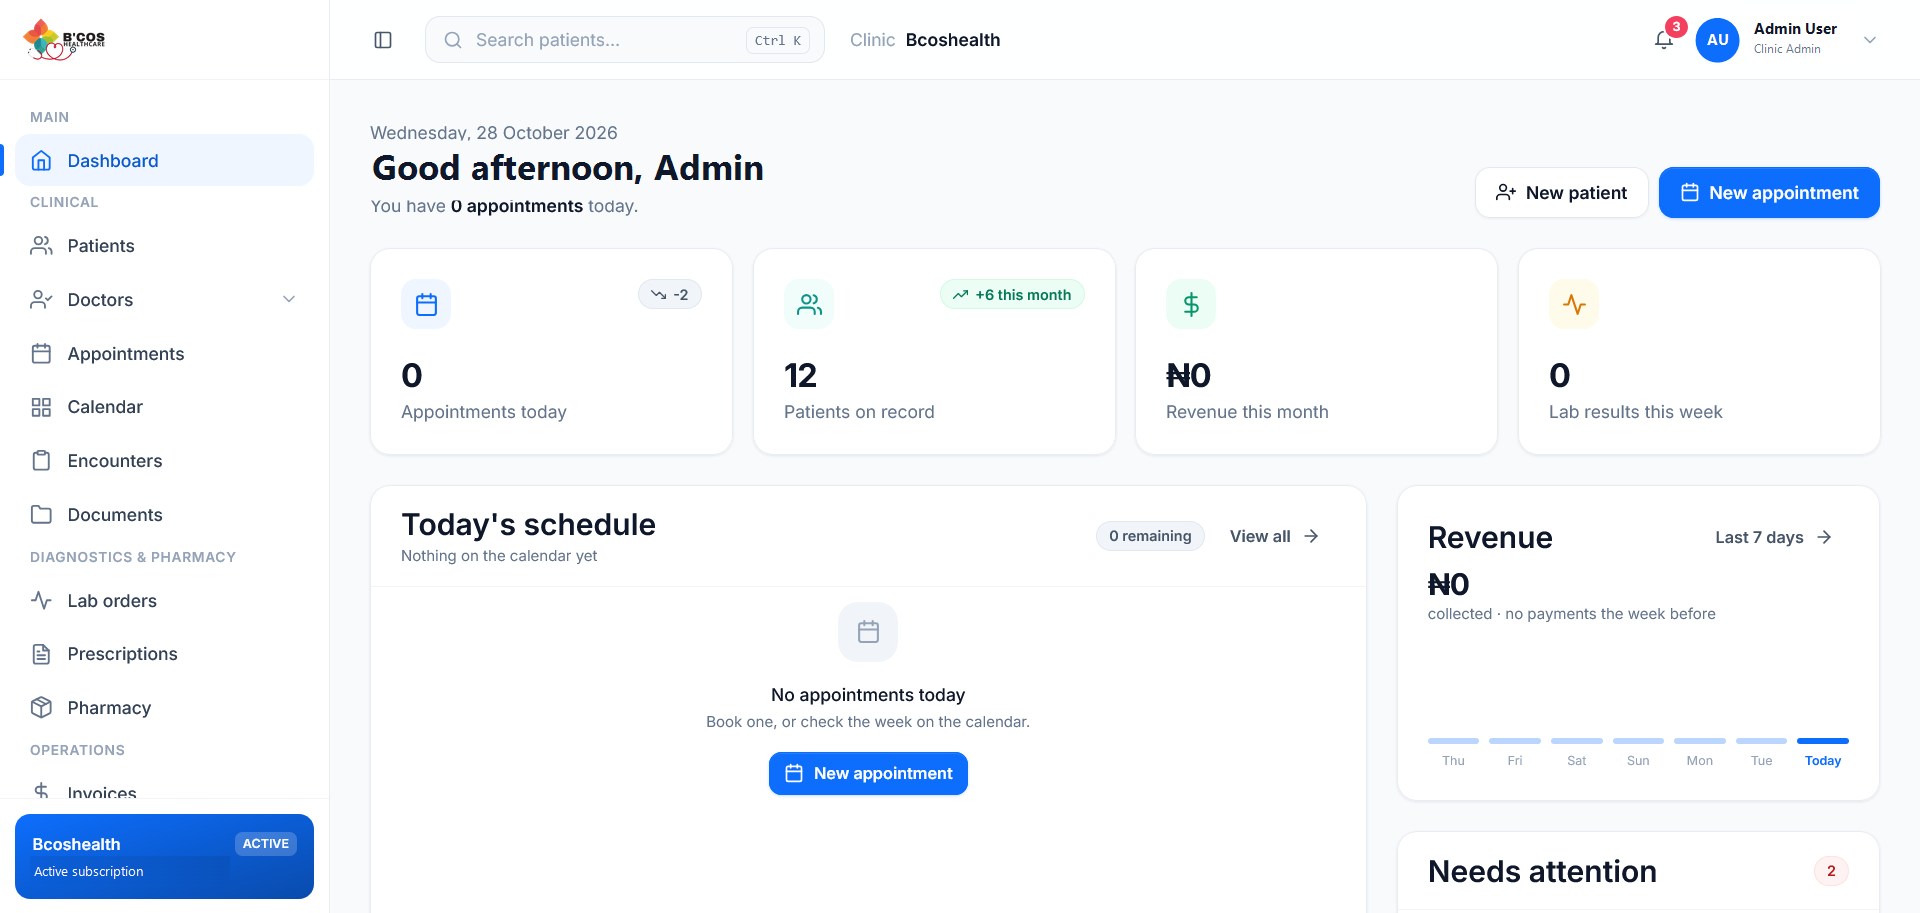Click the Calendar grid icon
The width and height of the screenshot is (1920, 913).
click(x=41, y=407)
